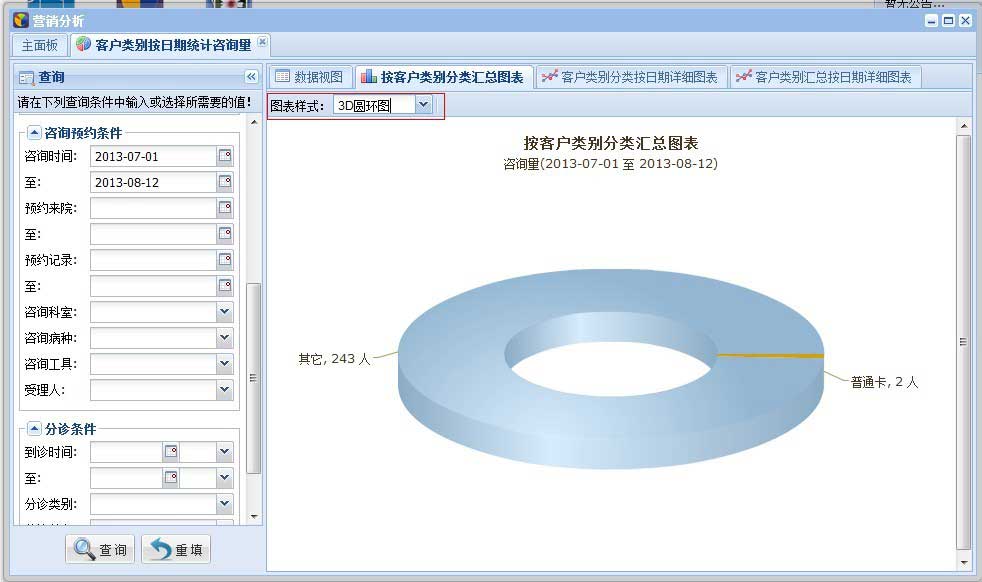Click the 营销分析 window app icon
Screen dimensions: 982x582
click(21, 20)
